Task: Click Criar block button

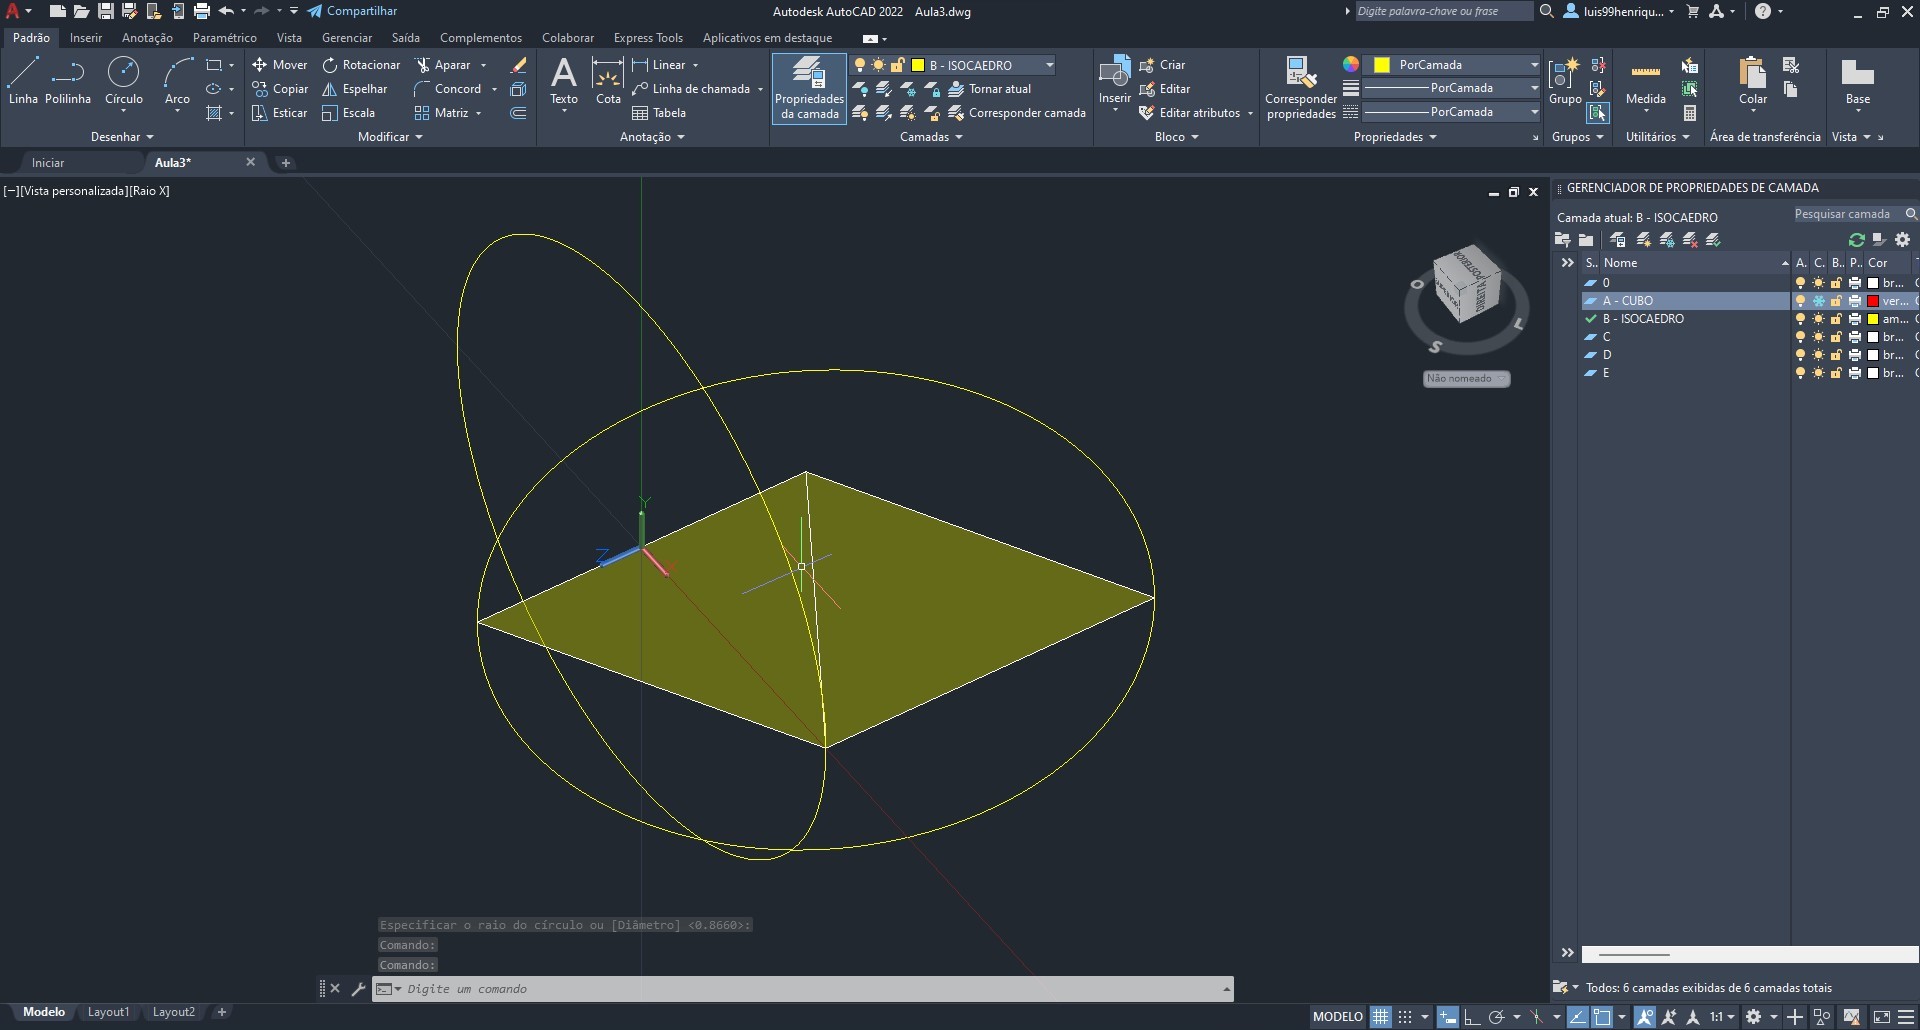Action: pos(1162,65)
